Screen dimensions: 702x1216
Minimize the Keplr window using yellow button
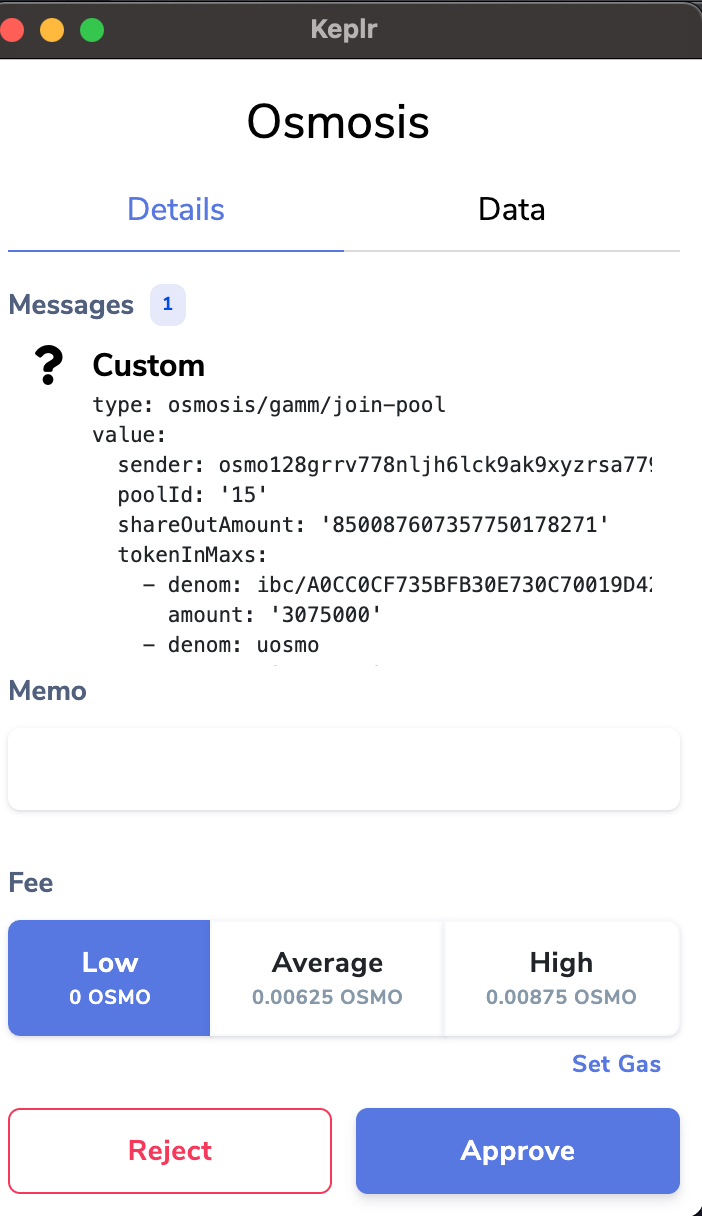pos(52,30)
